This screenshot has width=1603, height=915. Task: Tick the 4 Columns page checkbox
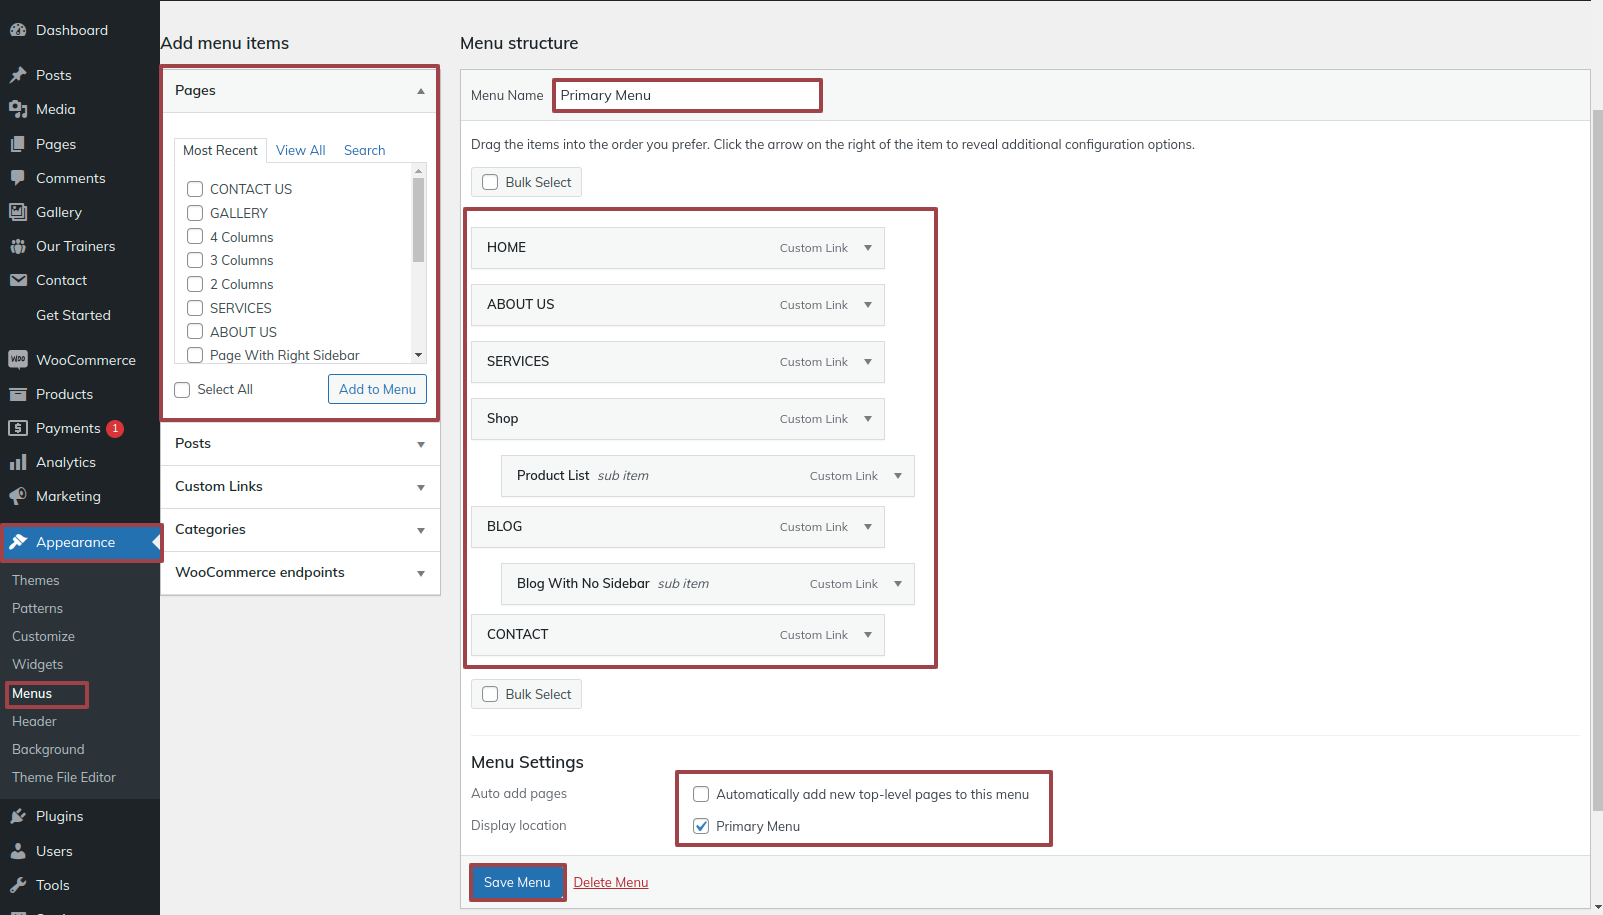click(195, 237)
